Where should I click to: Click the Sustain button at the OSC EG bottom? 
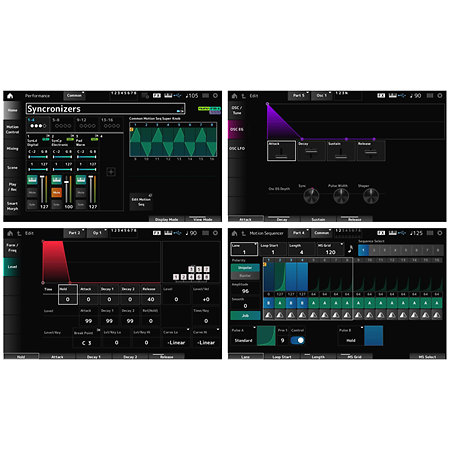(x=319, y=219)
